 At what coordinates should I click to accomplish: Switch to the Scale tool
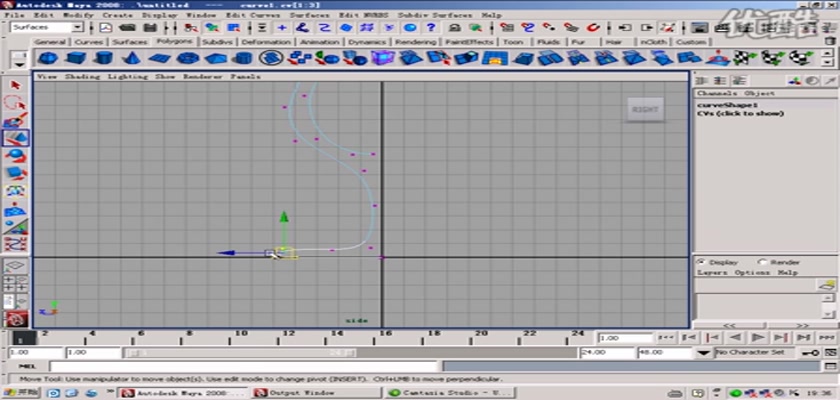16,173
